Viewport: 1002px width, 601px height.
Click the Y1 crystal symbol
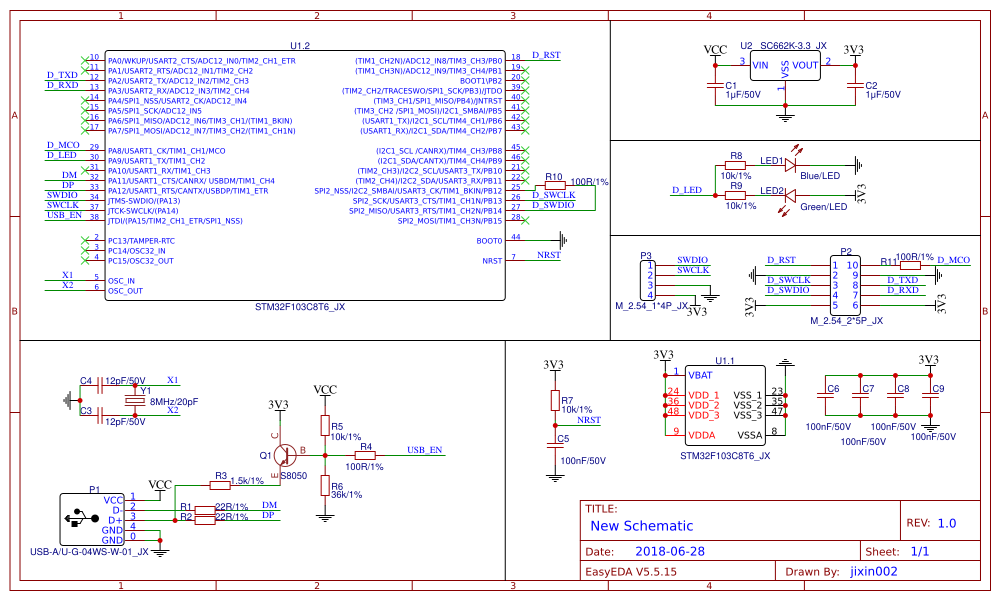click(135, 400)
